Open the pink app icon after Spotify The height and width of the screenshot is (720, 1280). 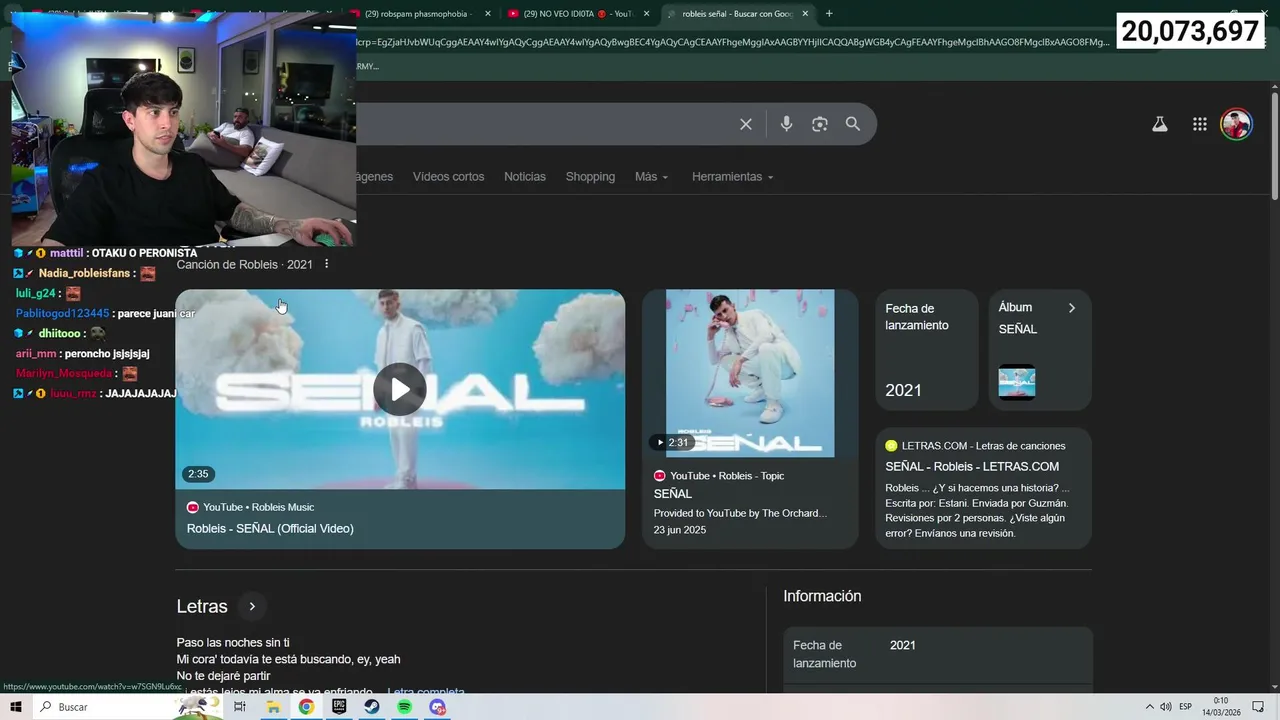(437, 707)
